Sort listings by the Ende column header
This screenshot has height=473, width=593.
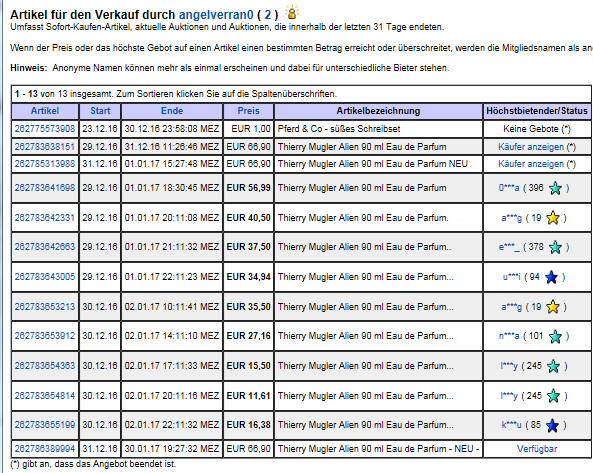[x=172, y=111]
